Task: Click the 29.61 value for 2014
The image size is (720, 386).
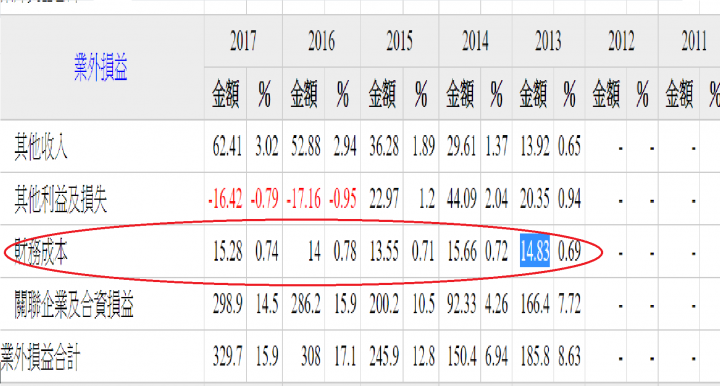Action: click(461, 147)
